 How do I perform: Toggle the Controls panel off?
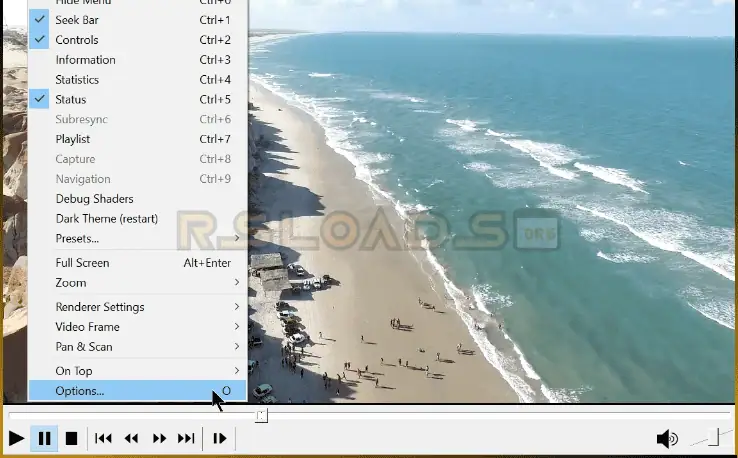[137, 40]
